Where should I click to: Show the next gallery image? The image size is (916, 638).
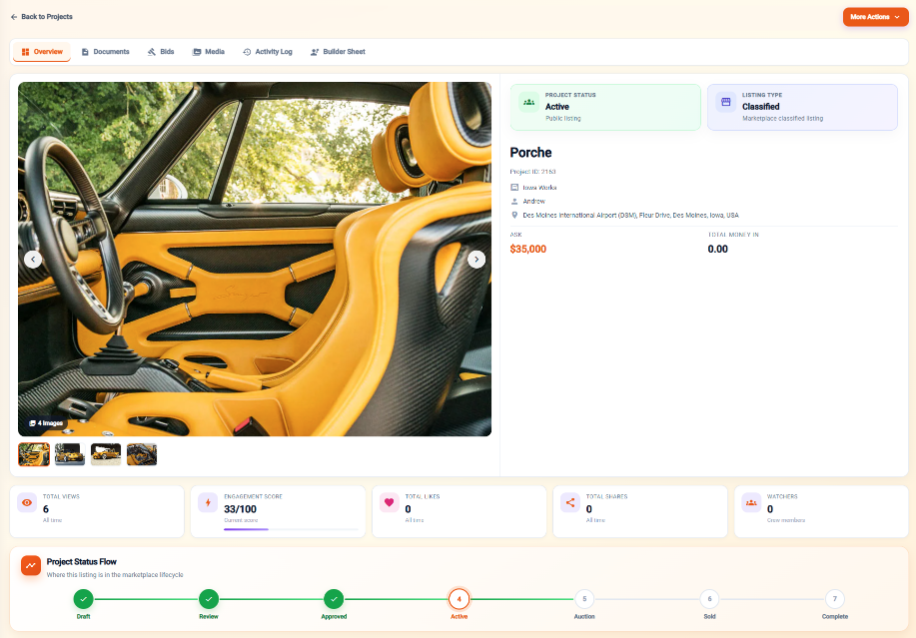point(476,259)
